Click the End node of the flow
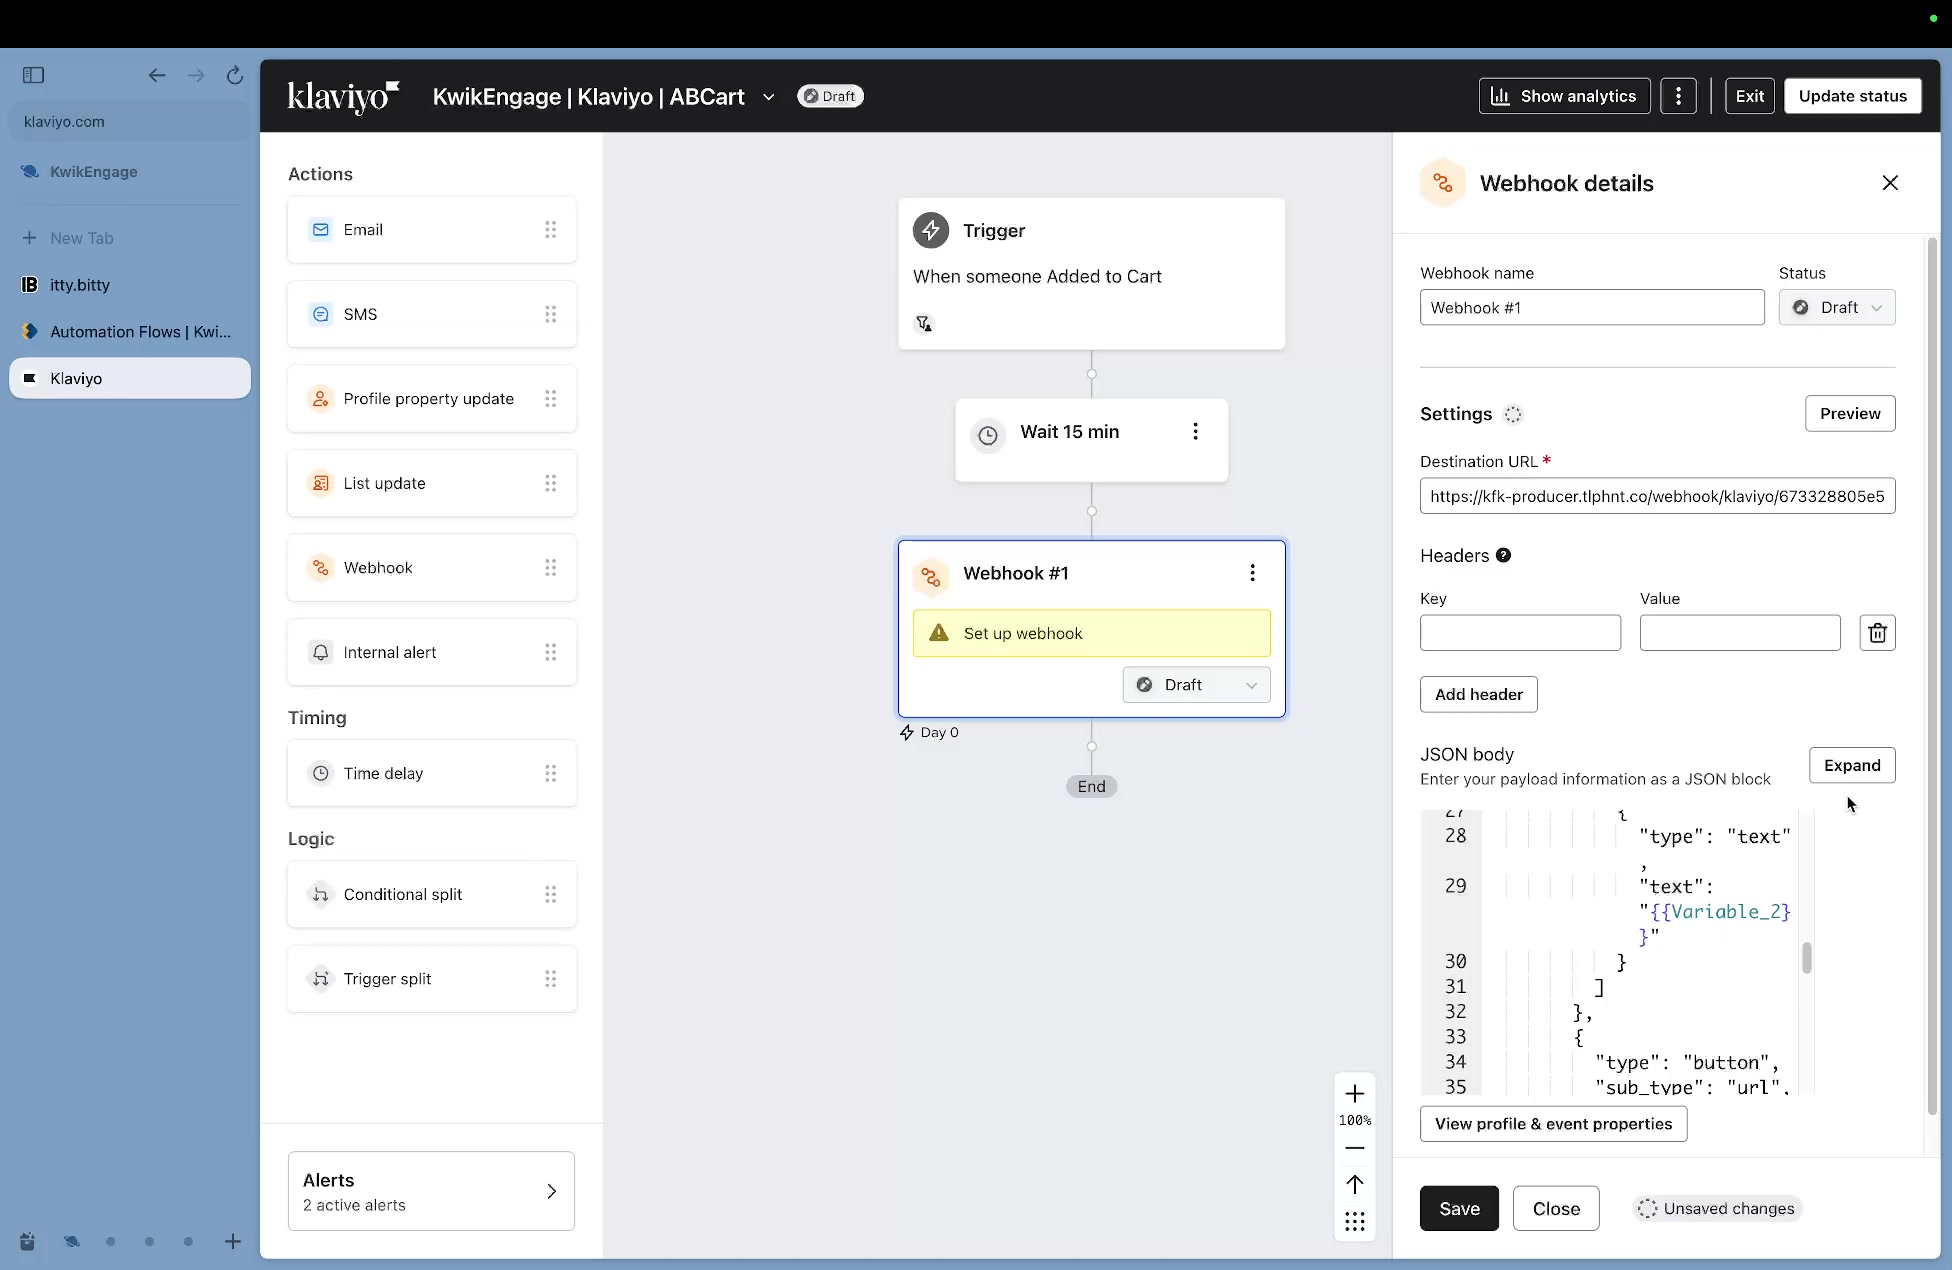The height and width of the screenshot is (1270, 1952). point(1091,787)
